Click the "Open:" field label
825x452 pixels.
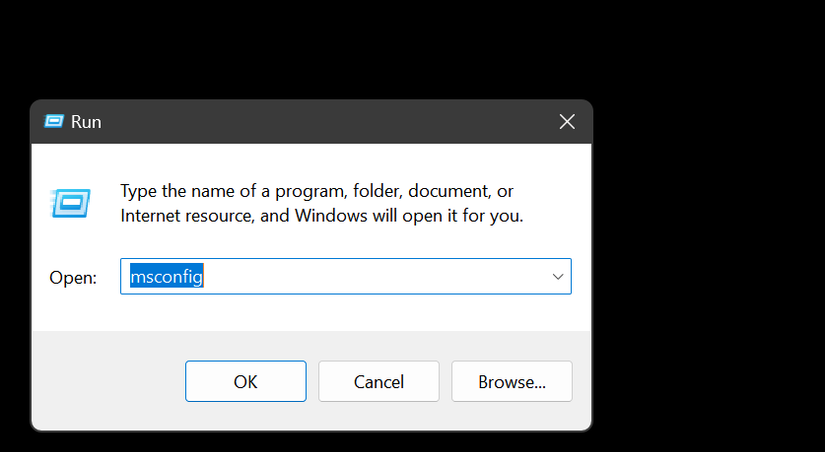click(x=73, y=278)
